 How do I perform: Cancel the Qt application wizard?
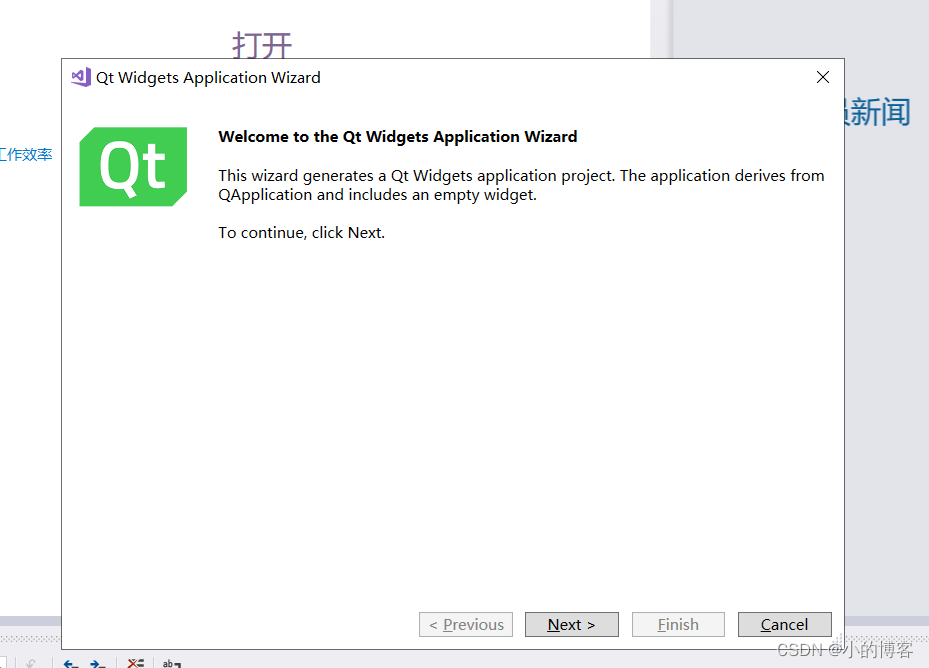pyautogui.click(x=784, y=624)
